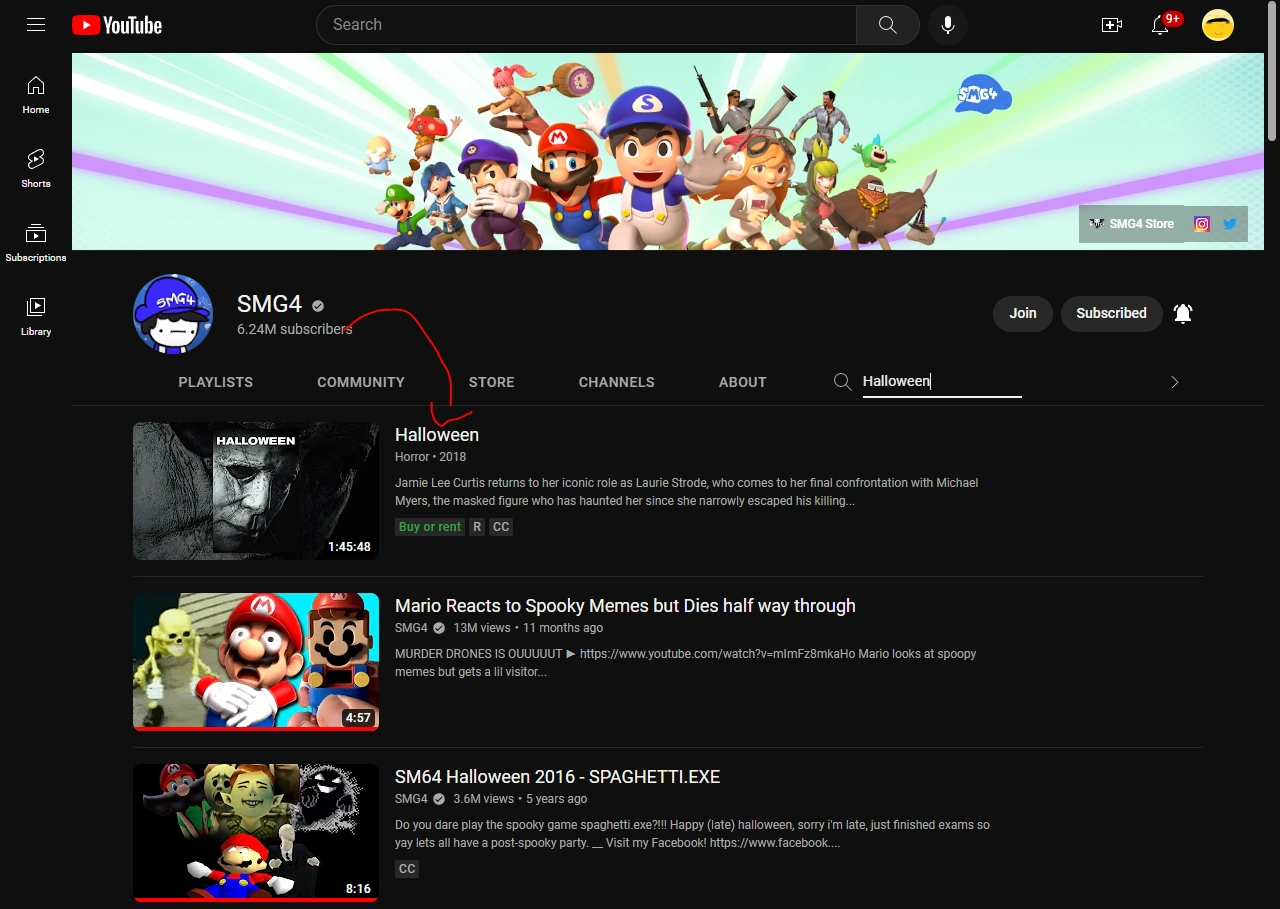Click the search magnifier button

pos(887,25)
